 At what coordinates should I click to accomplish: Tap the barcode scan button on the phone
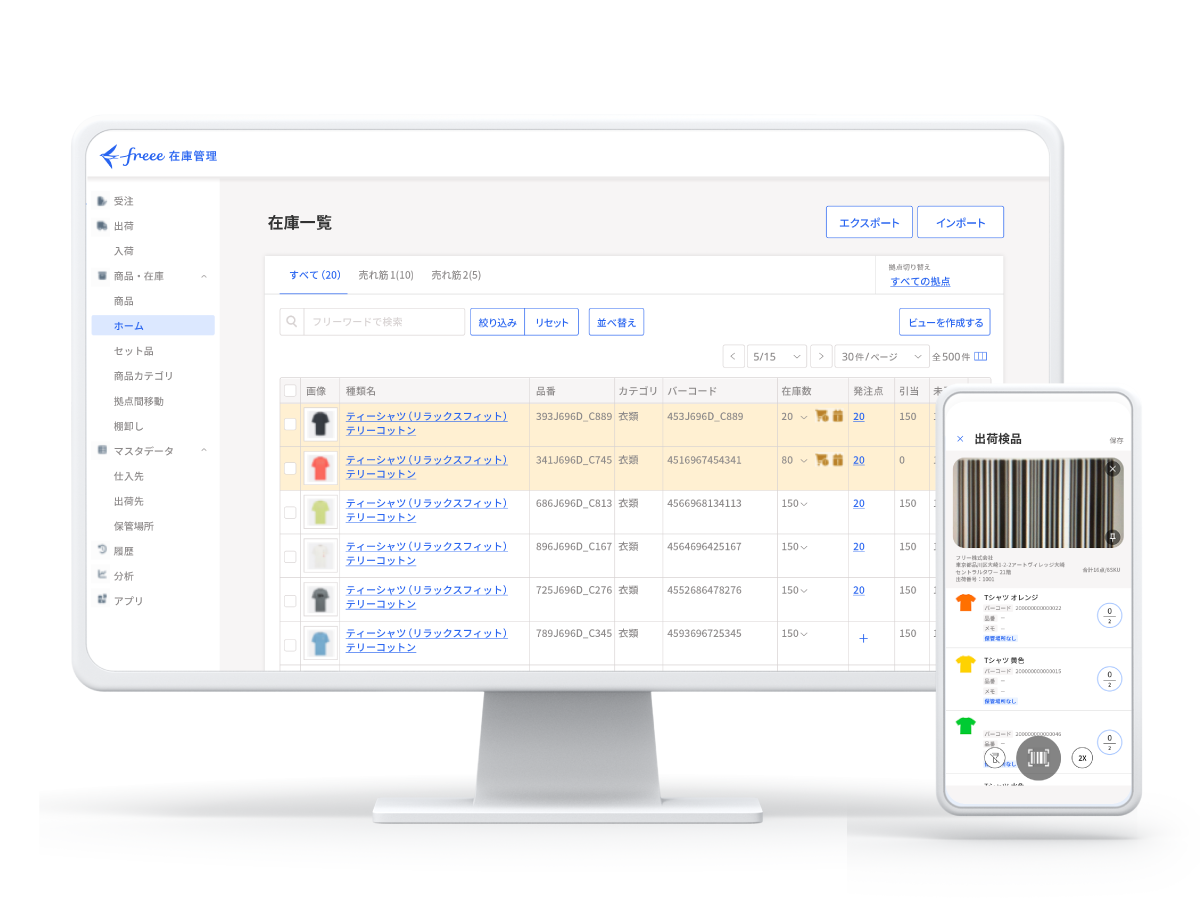coord(1038,758)
